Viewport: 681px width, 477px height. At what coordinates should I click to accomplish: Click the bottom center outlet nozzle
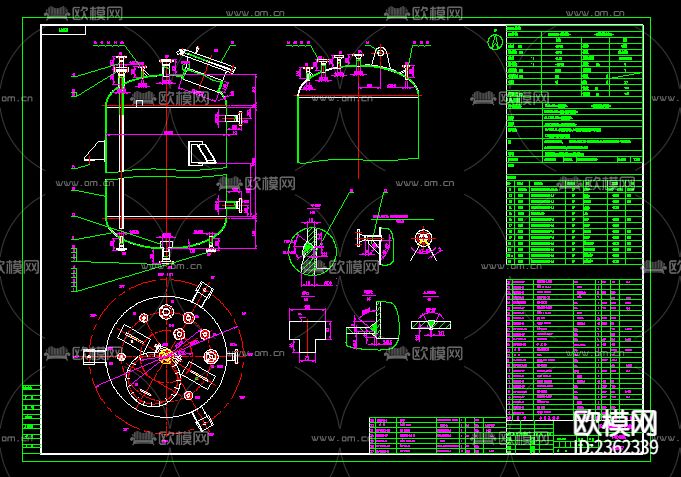(166, 251)
